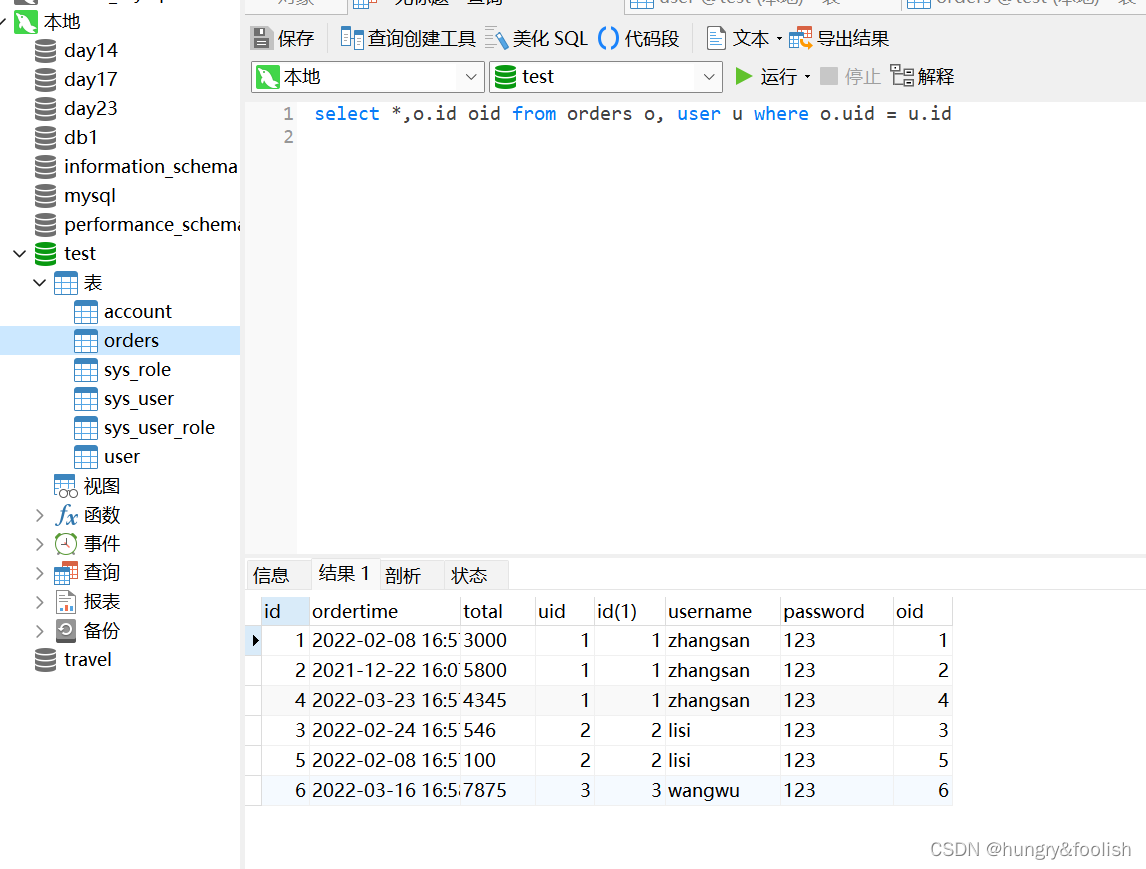Click the Save (保存) disk icon

pyautogui.click(x=261, y=38)
